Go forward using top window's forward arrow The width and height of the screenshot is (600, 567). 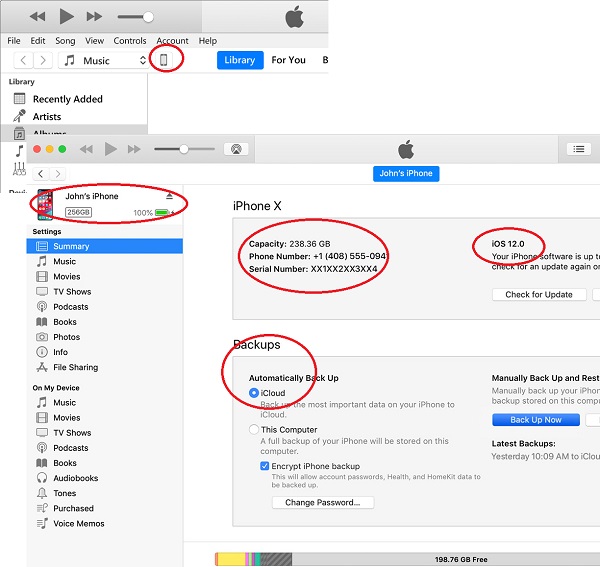(43, 60)
